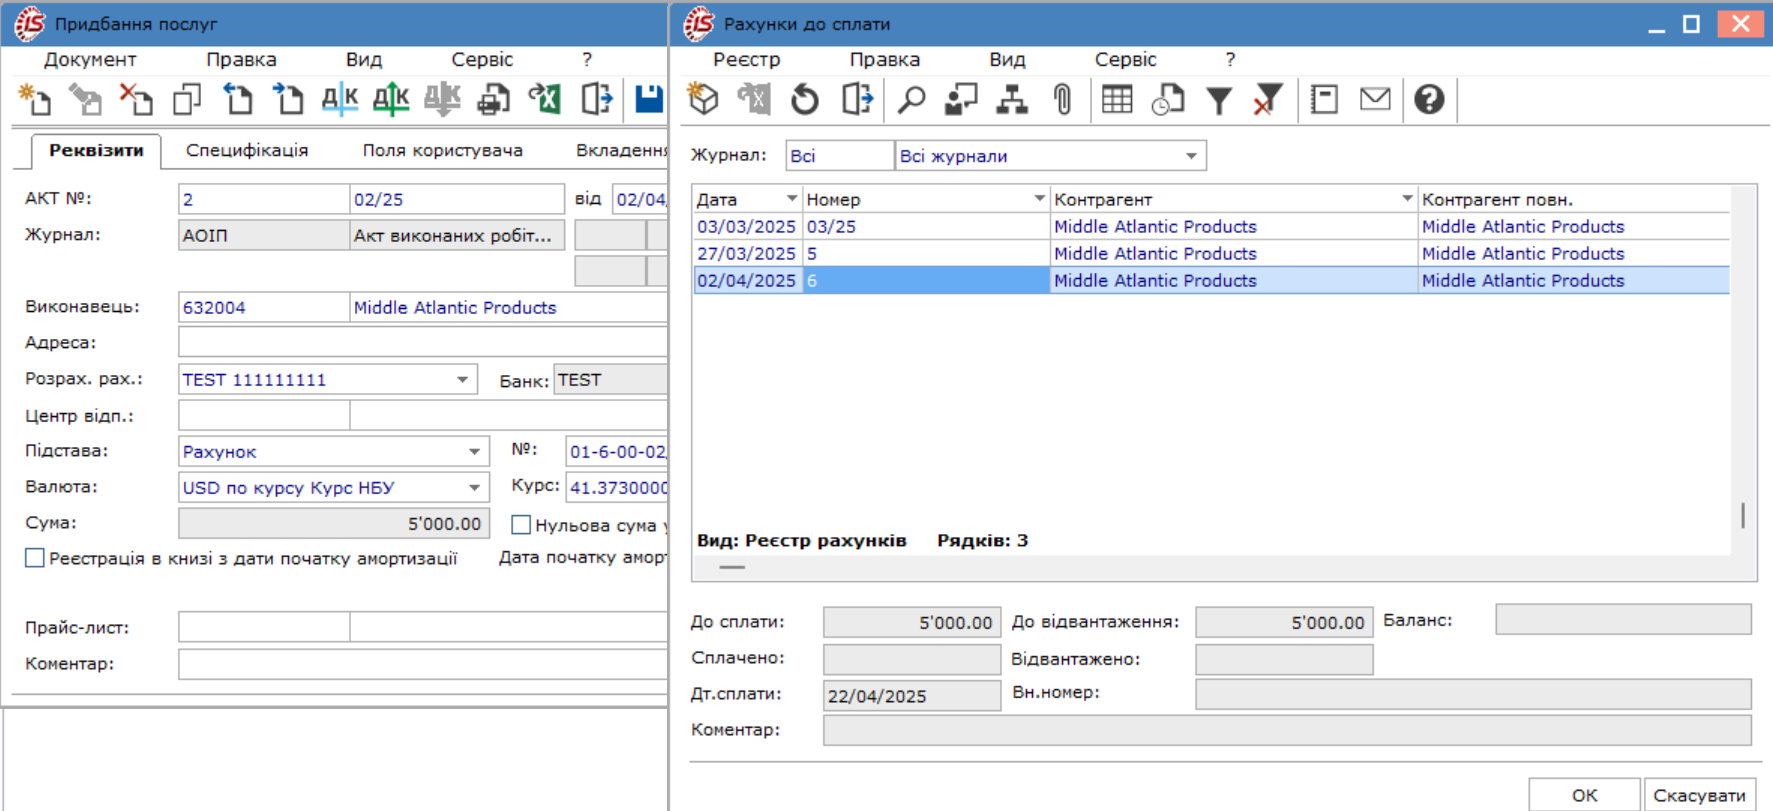Select the invoice row dated 03/03/2025
Screen dimensions: 1773x811
[1211, 227]
